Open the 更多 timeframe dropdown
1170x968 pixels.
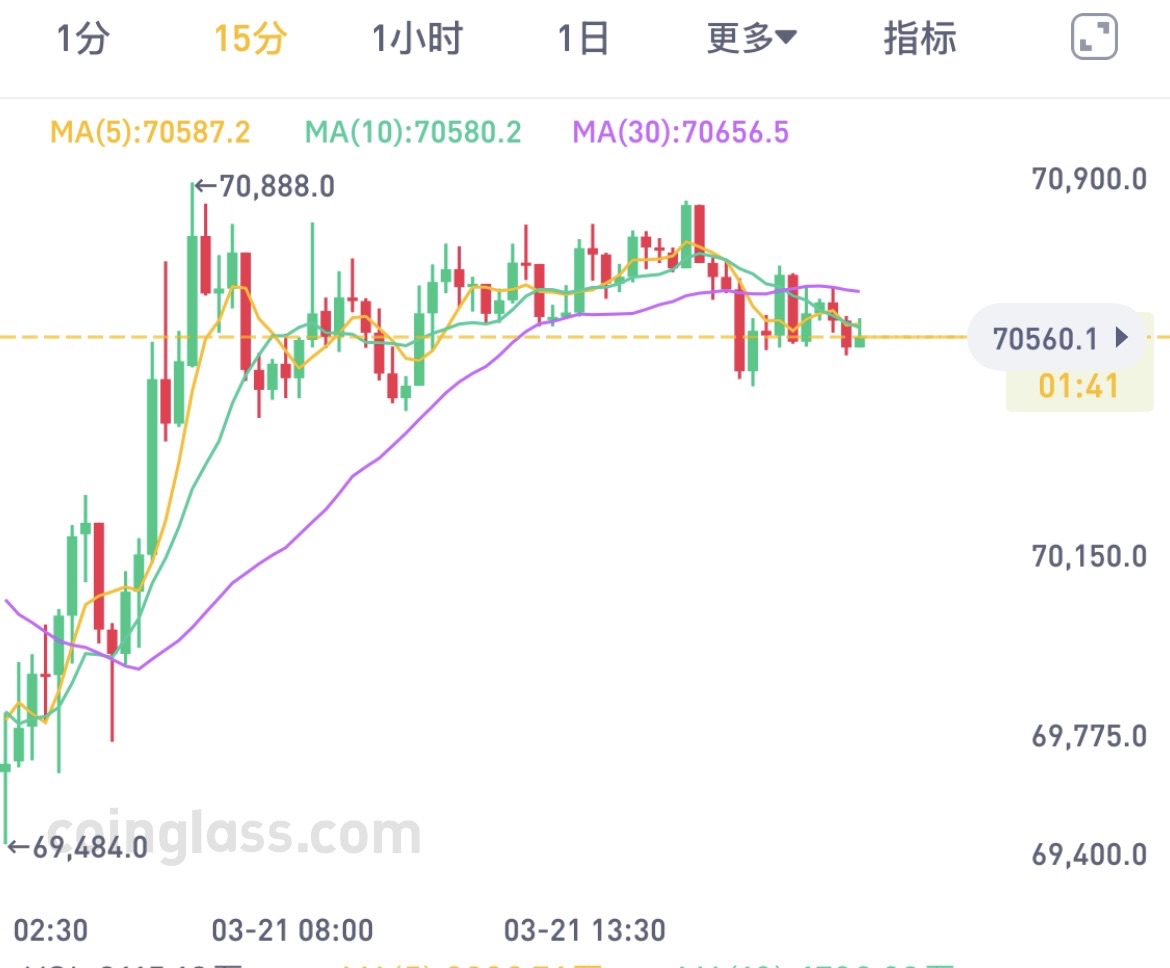pyautogui.click(x=751, y=39)
